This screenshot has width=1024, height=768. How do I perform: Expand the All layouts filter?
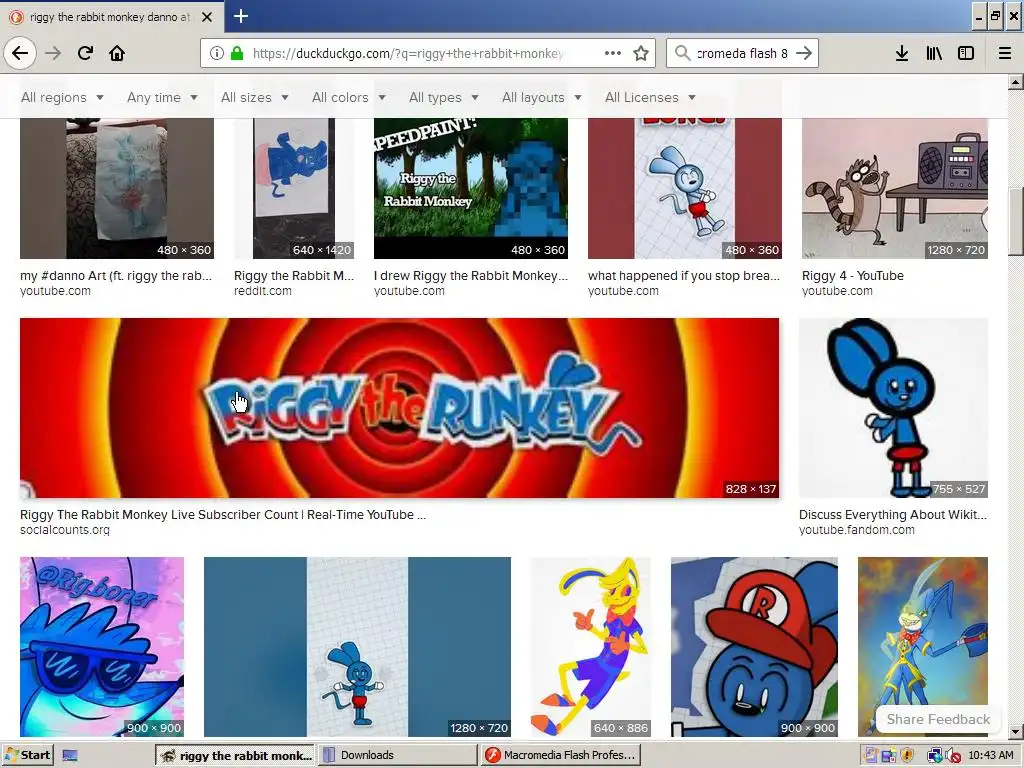coord(541,97)
